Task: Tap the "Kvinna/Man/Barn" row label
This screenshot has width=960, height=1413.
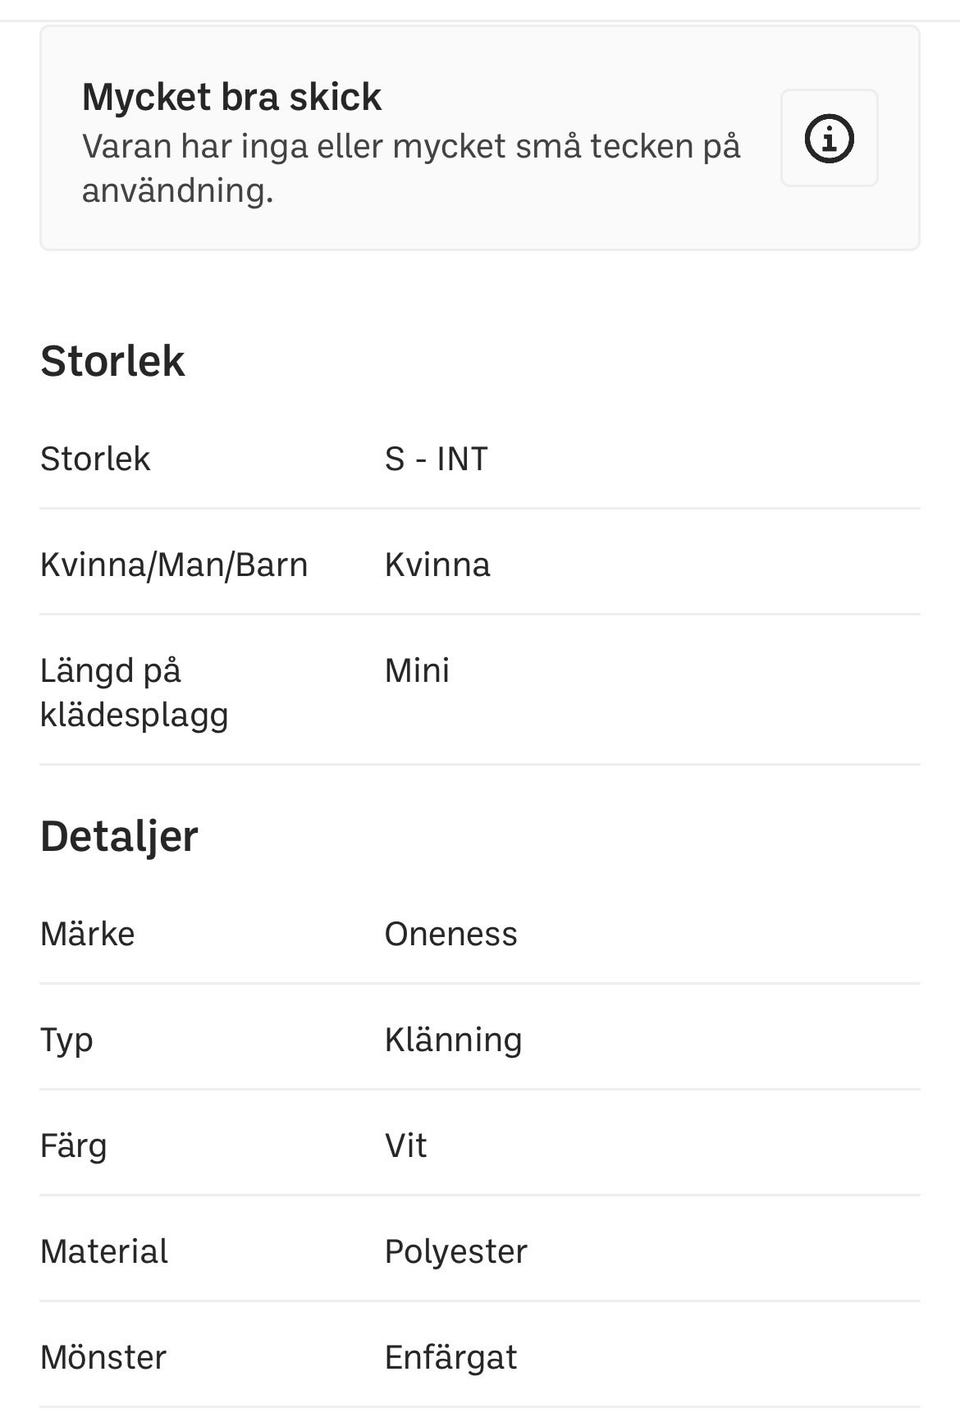Action: 174,565
